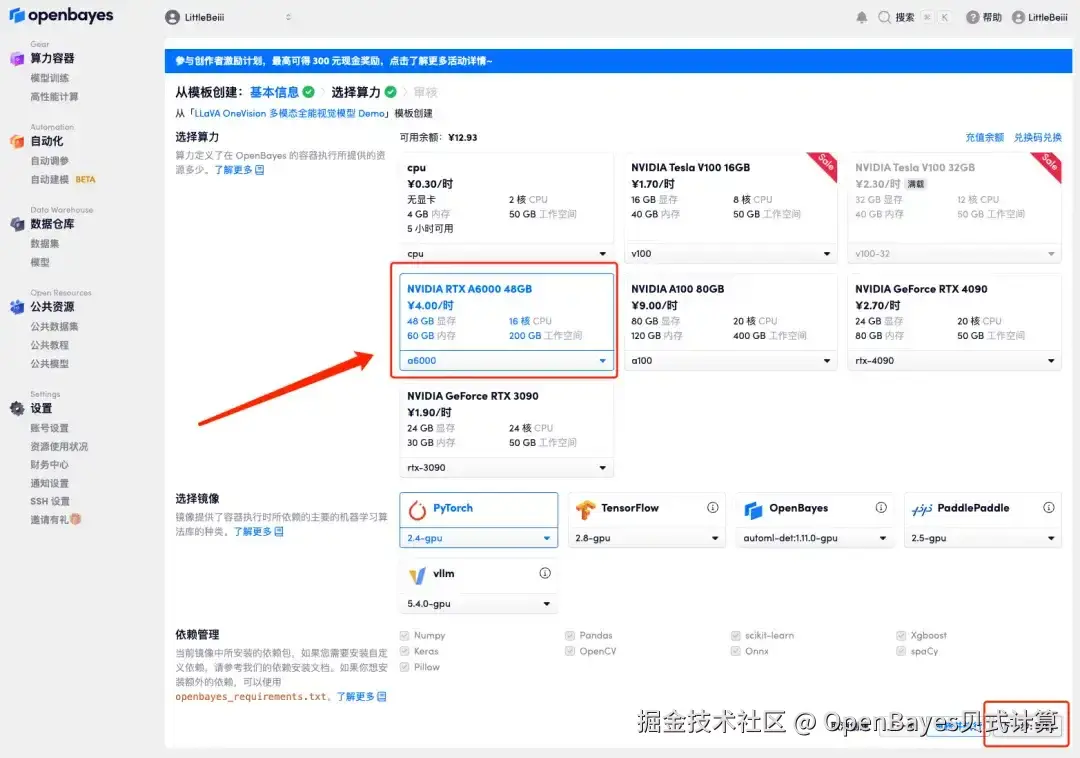The width and height of the screenshot is (1080, 758).
Task: Click the 设置 gear icon
Action: (x=17, y=408)
